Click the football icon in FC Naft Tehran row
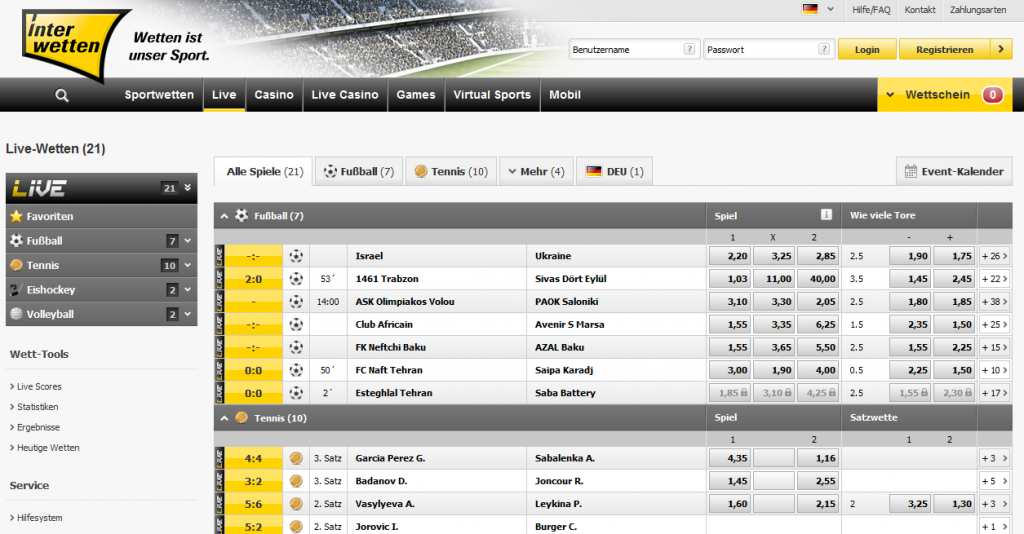The height and width of the screenshot is (534, 1024). (296, 370)
